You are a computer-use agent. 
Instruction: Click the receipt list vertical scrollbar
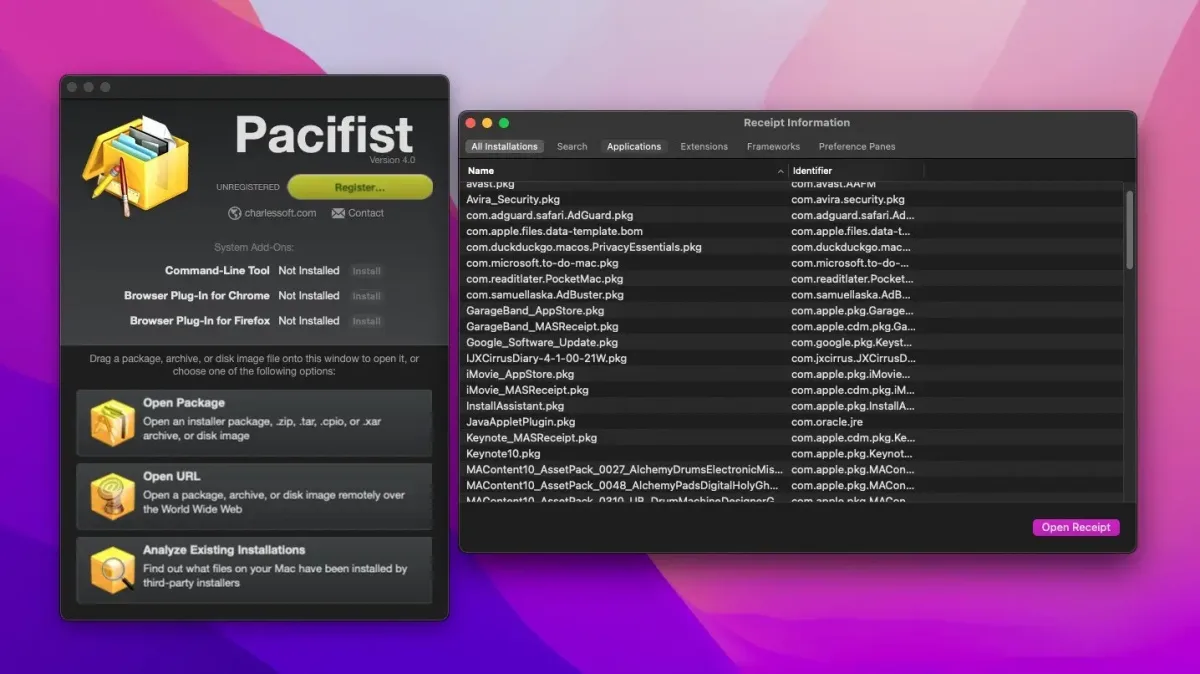pyautogui.click(x=1129, y=230)
